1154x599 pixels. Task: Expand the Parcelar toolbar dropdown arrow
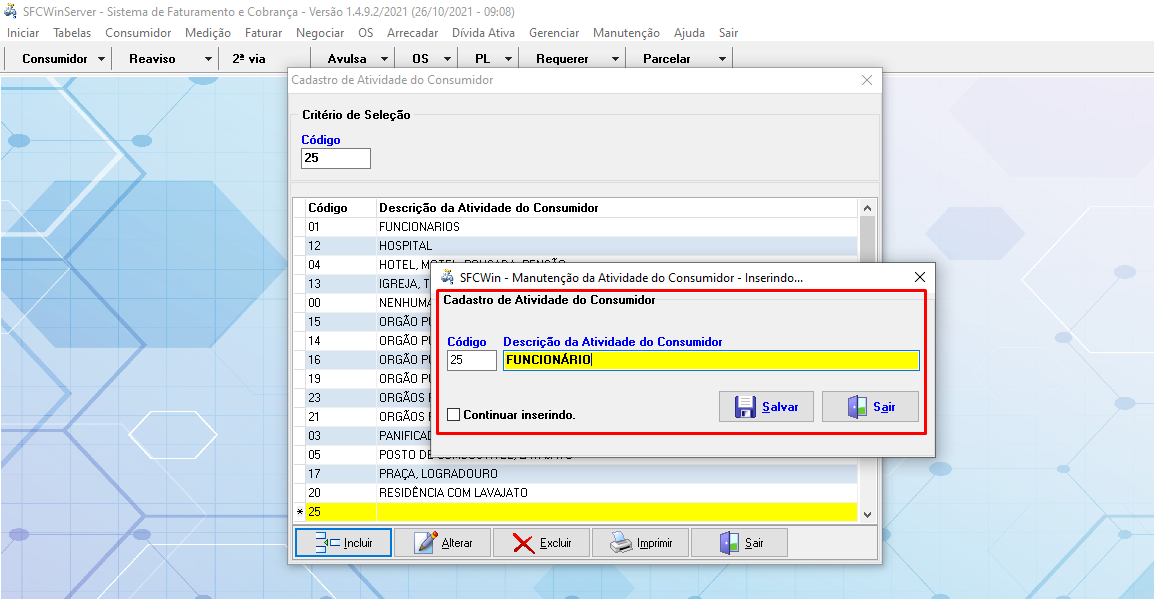pyautogui.click(x=722, y=59)
